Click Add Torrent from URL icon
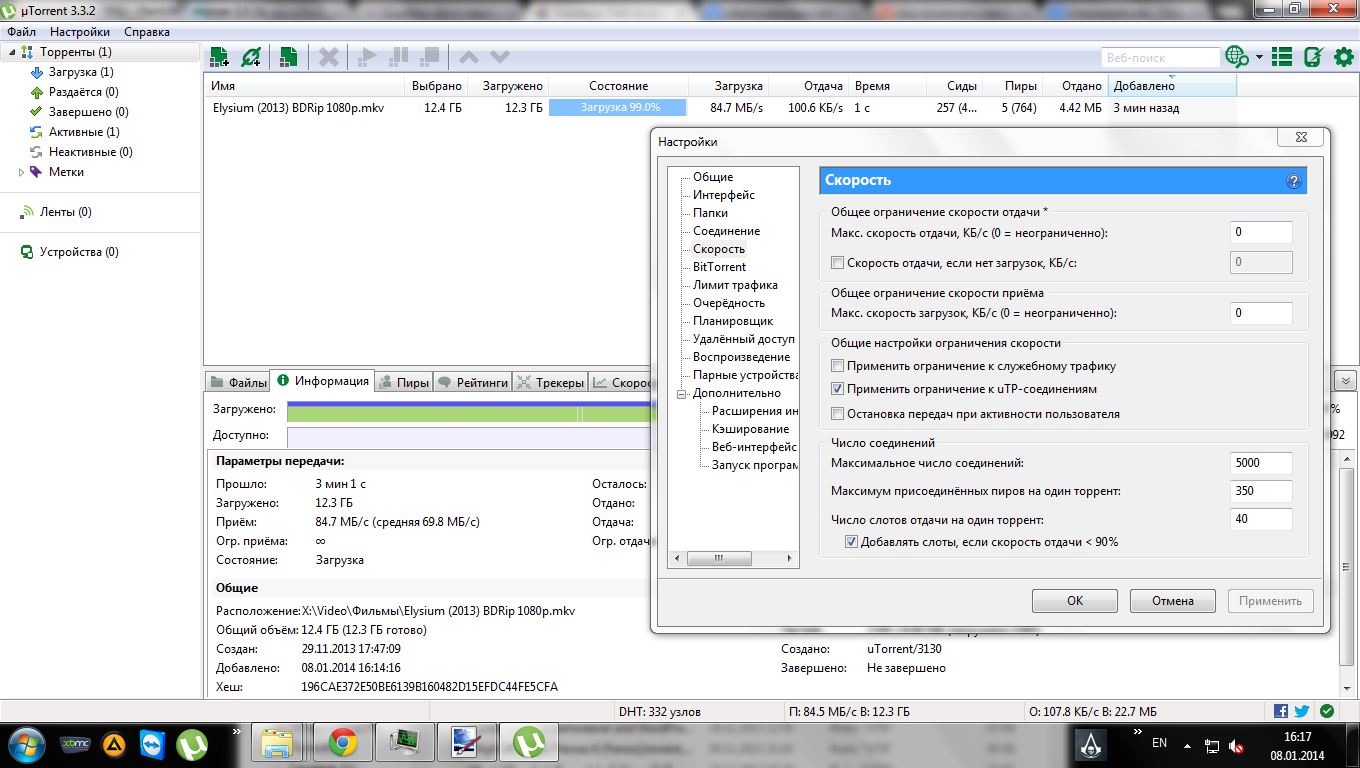1360x768 pixels. point(251,56)
